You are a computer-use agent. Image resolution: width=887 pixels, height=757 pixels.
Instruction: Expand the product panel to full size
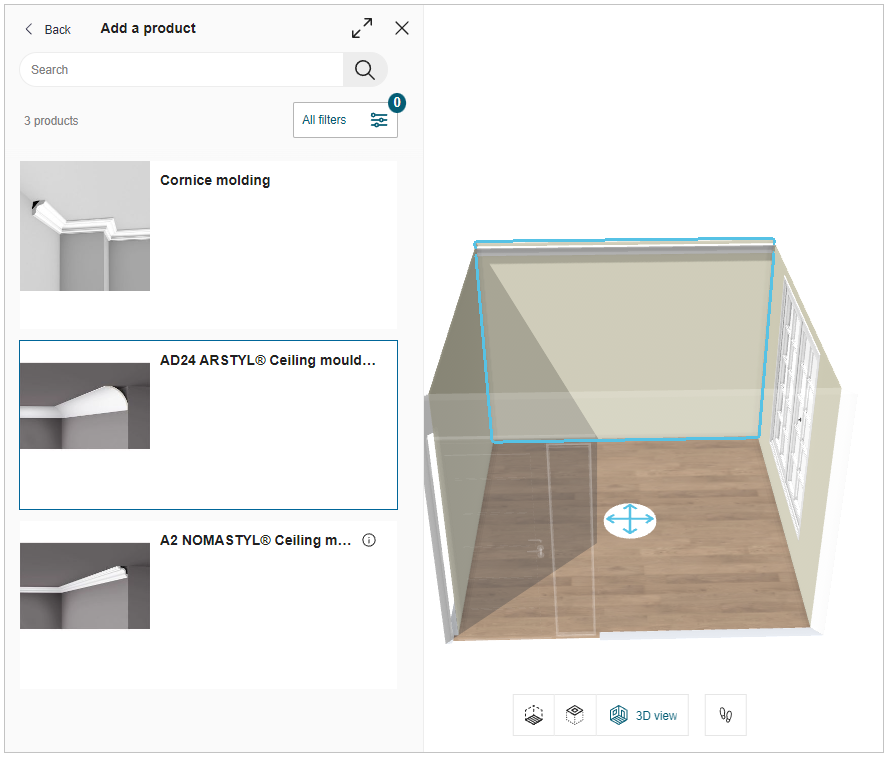click(x=362, y=28)
